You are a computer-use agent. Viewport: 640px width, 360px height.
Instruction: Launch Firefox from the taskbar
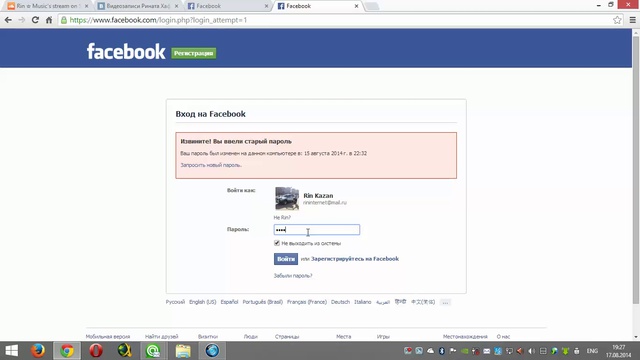(x=38, y=351)
